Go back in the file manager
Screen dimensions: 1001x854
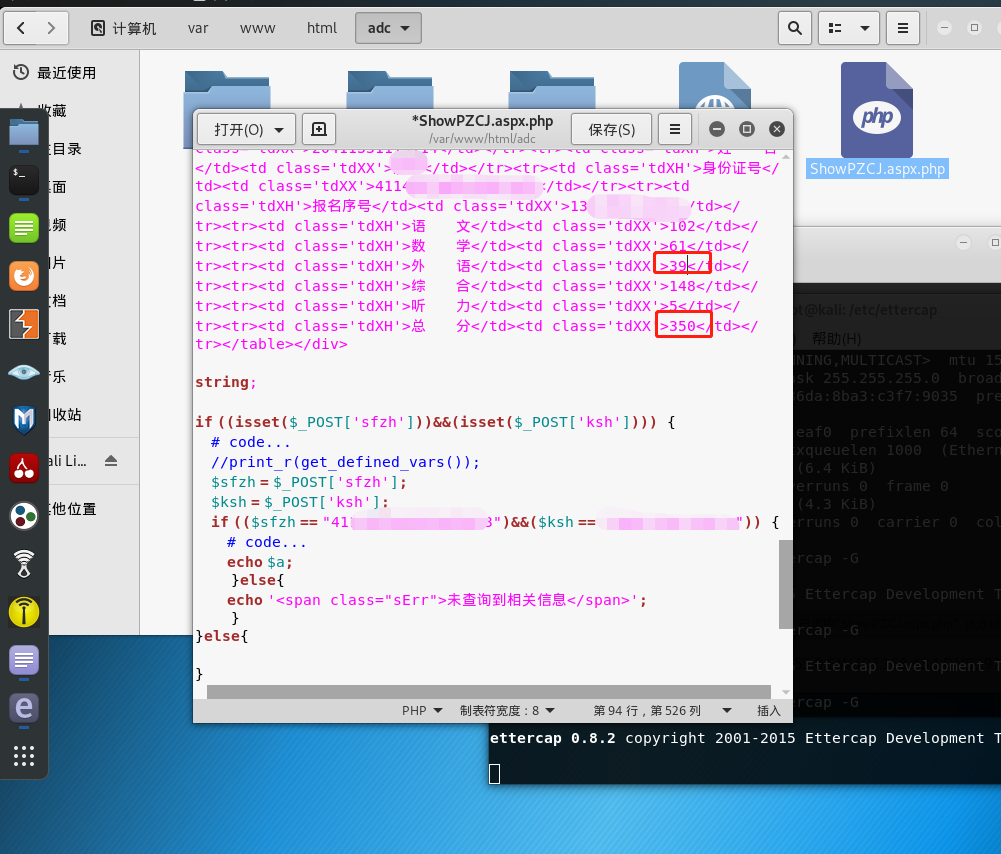21,28
